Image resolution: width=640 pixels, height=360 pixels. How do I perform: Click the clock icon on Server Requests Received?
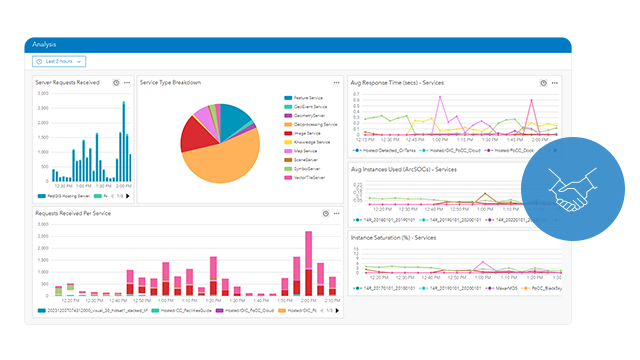click(x=116, y=82)
